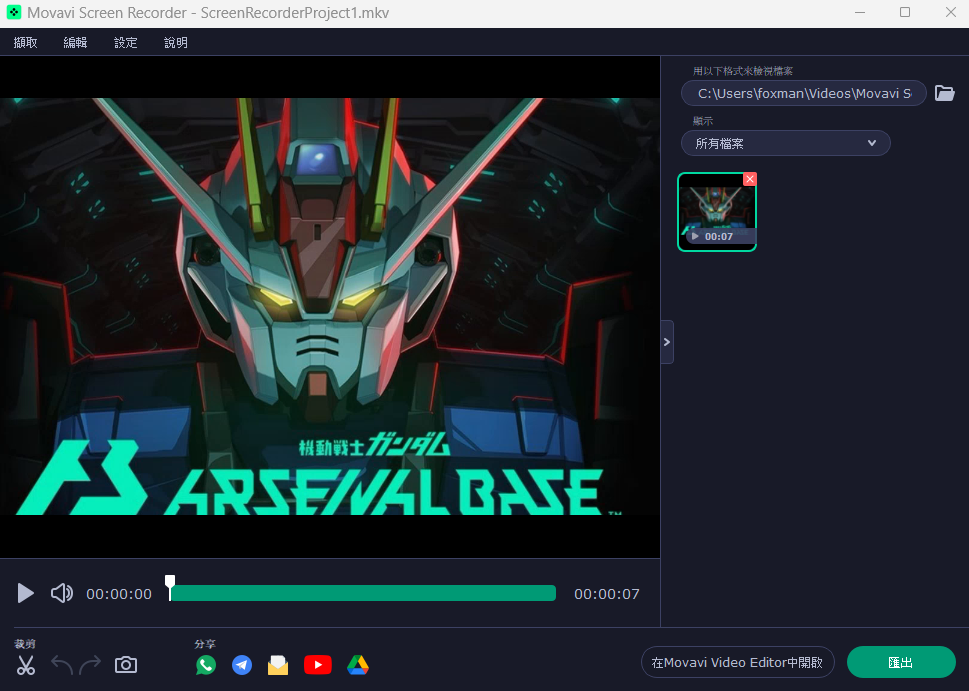Open the folder browse icon
The height and width of the screenshot is (691, 969).
[944, 93]
